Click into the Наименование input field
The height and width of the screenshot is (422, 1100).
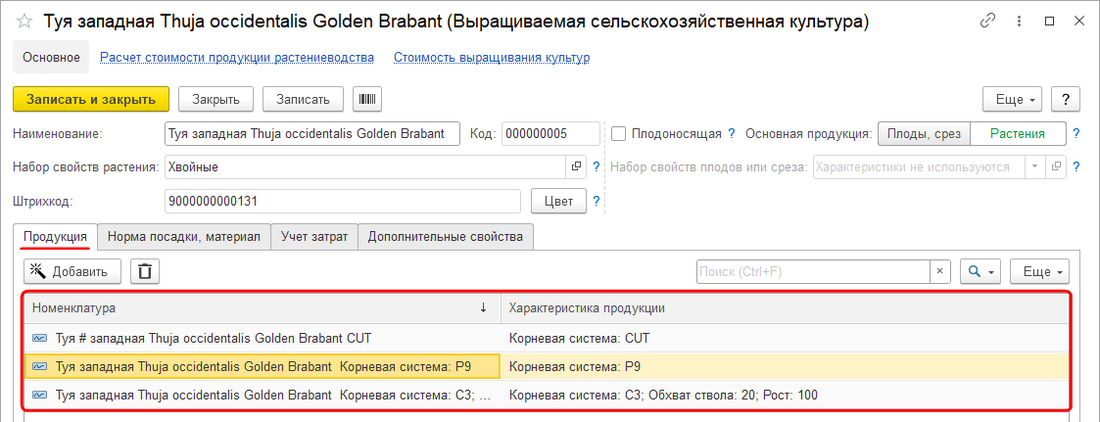(312, 133)
